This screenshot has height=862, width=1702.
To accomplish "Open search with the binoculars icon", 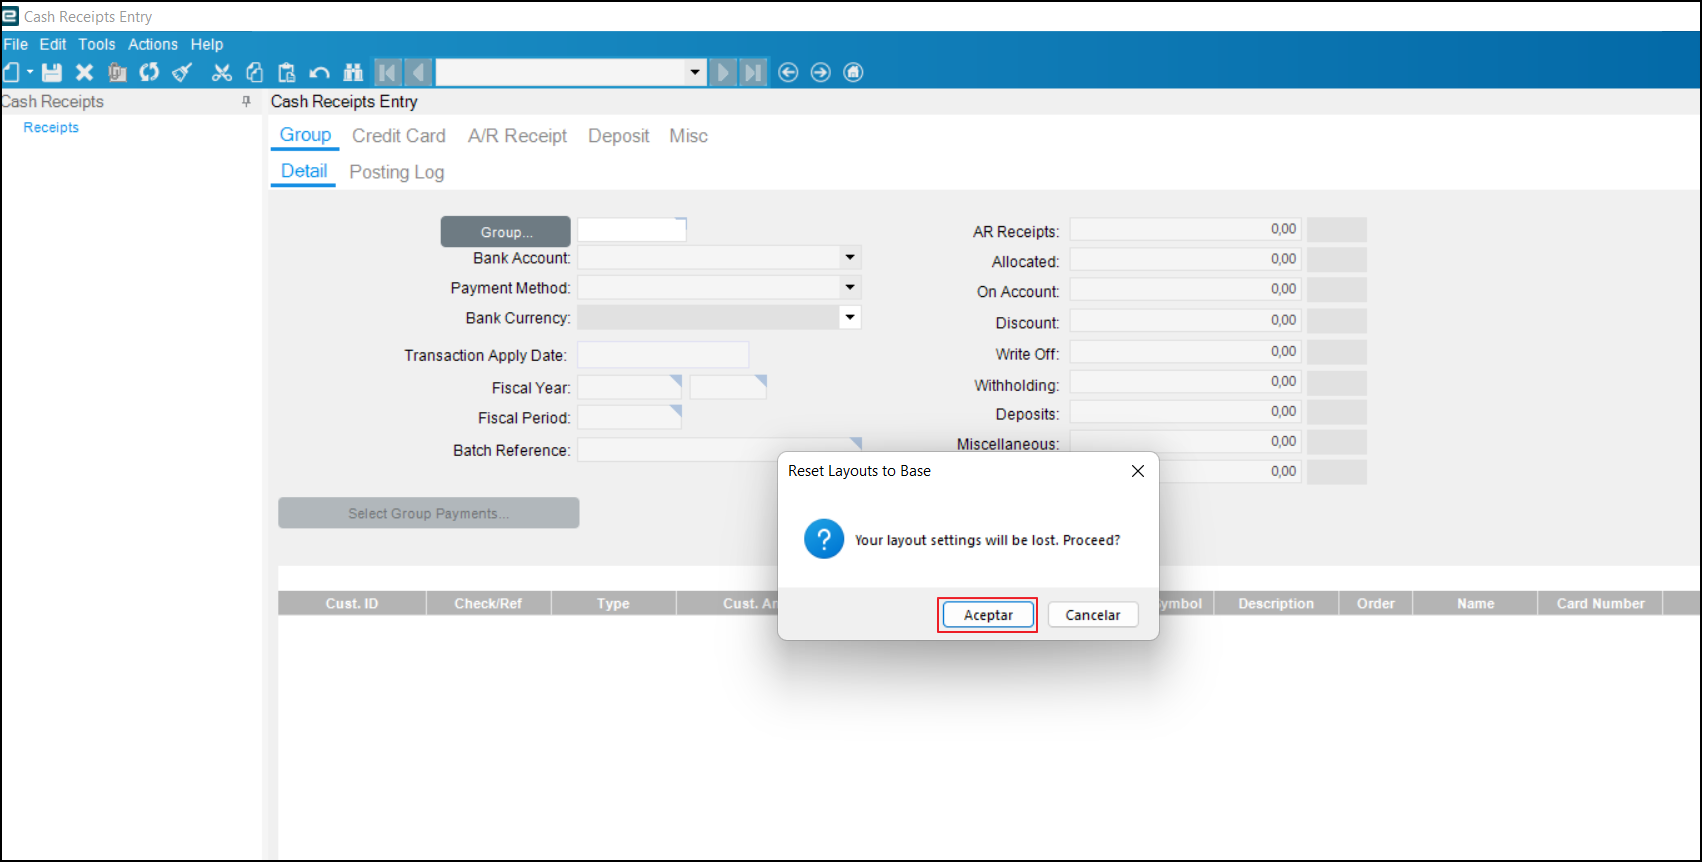I will point(353,72).
